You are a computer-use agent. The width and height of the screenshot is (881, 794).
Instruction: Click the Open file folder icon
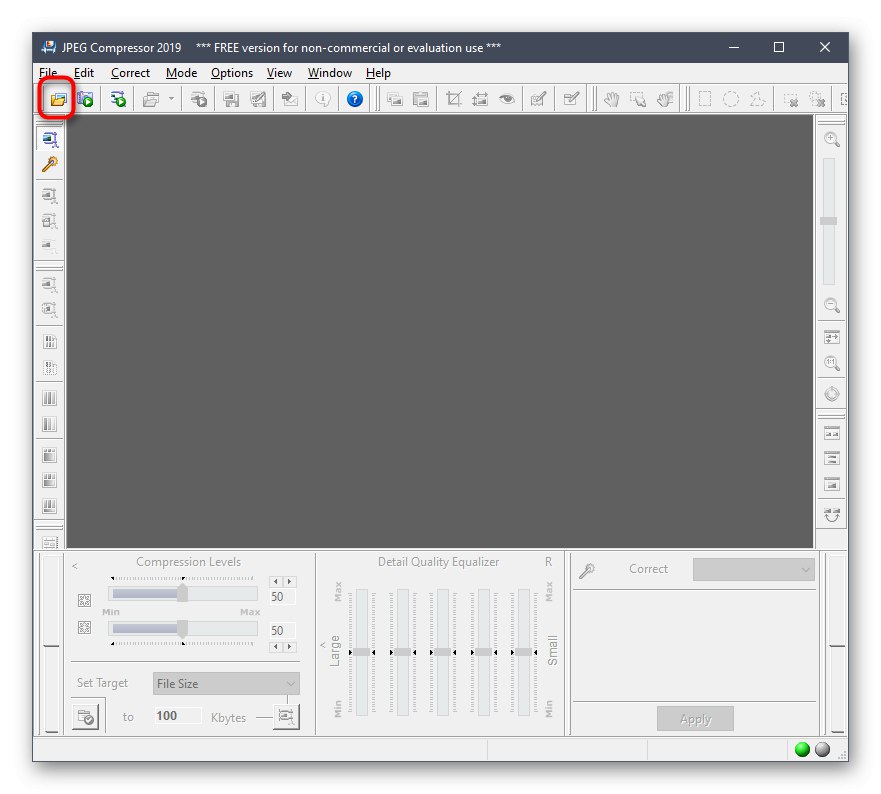tap(58, 99)
